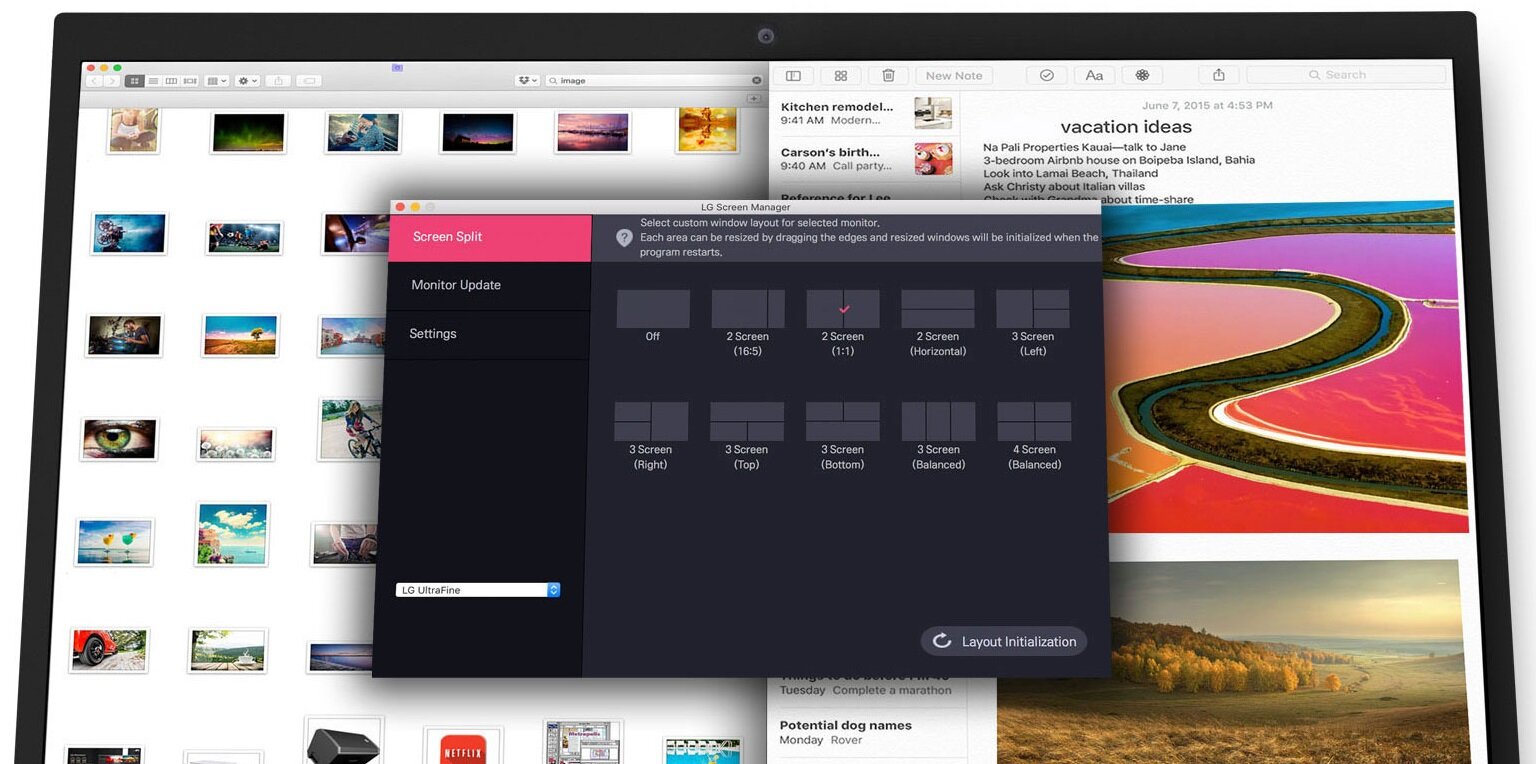Image resolution: width=1536 pixels, height=764 pixels.
Task: Select the checked 2 Screen (1:1) layout
Action: click(x=843, y=309)
